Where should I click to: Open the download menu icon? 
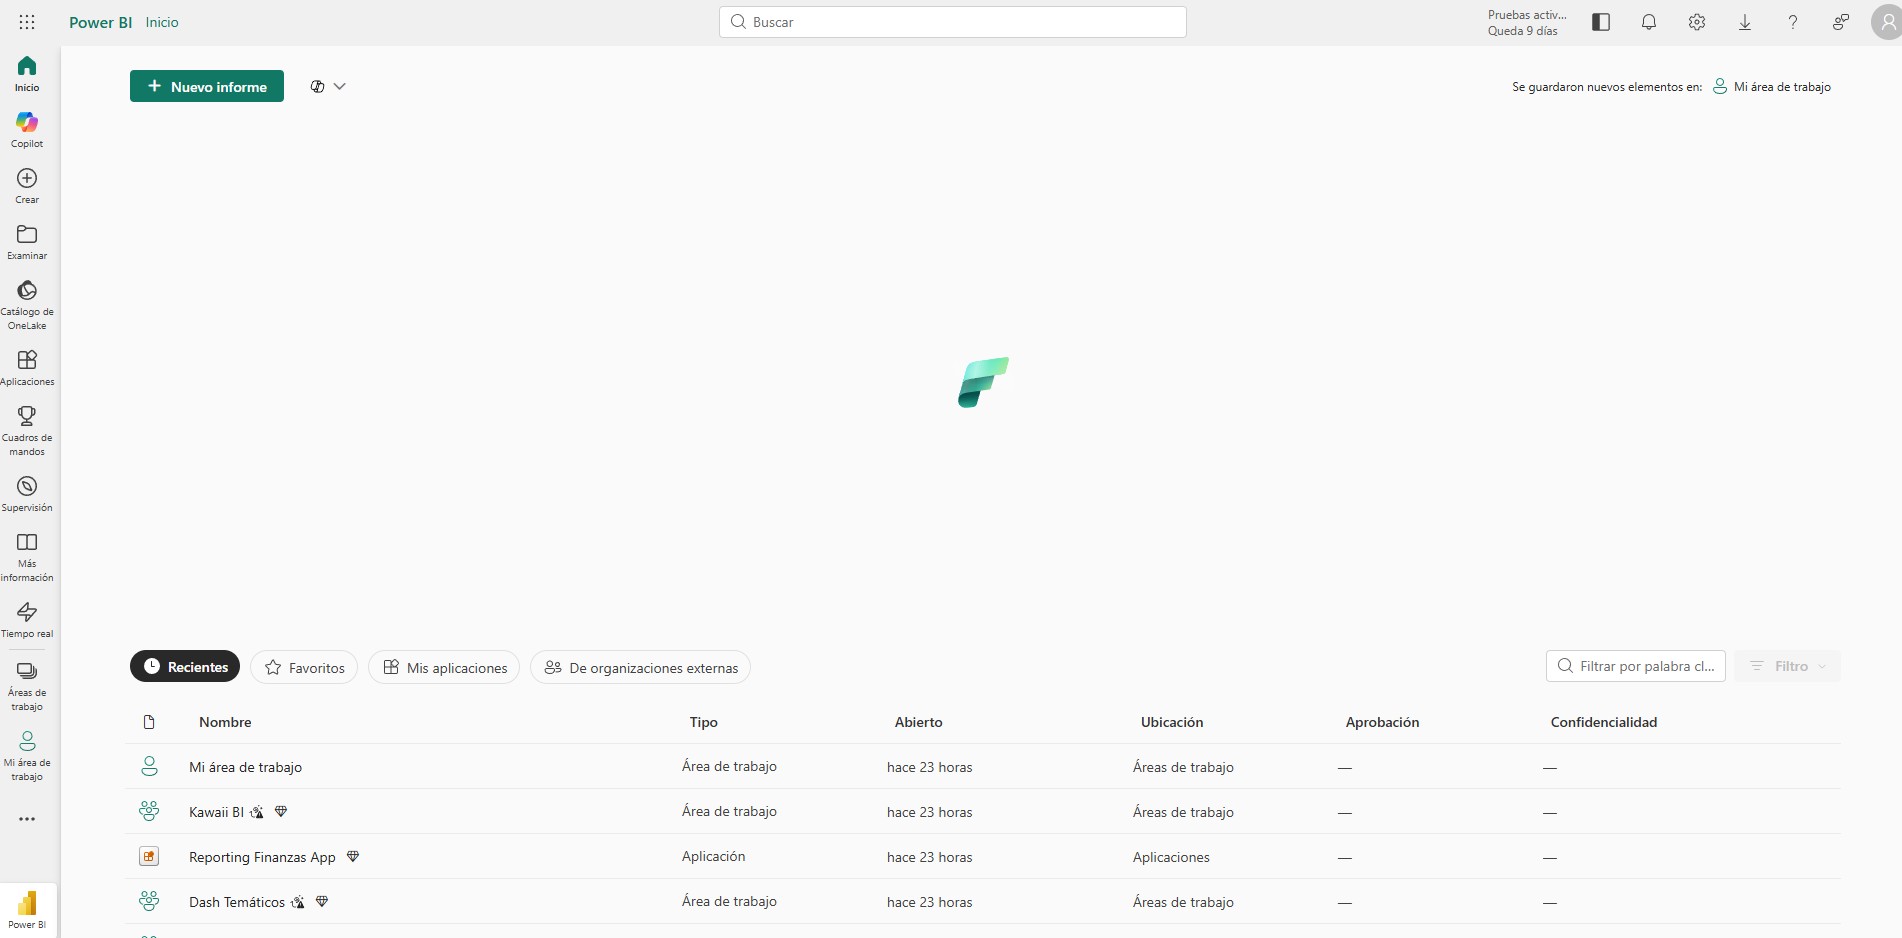point(1745,22)
